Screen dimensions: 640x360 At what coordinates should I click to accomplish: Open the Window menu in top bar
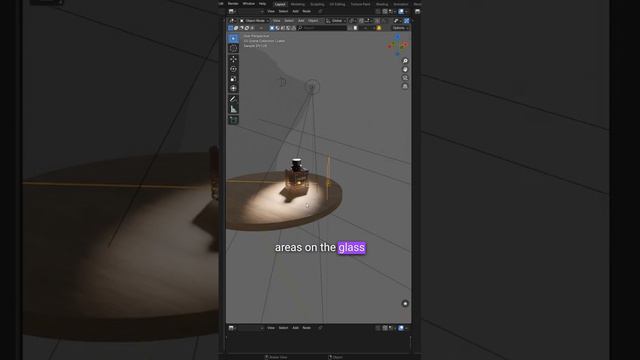click(249, 4)
